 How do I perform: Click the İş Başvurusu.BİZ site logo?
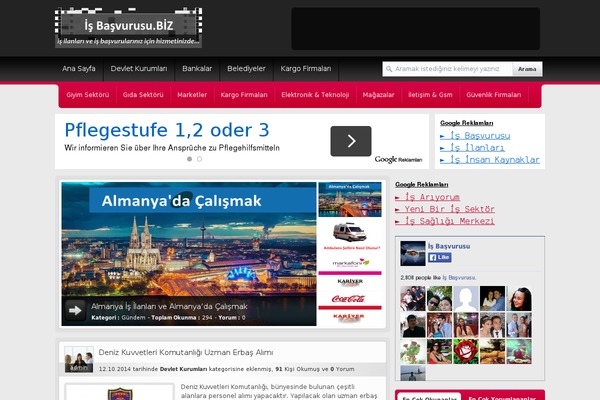tap(128, 28)
